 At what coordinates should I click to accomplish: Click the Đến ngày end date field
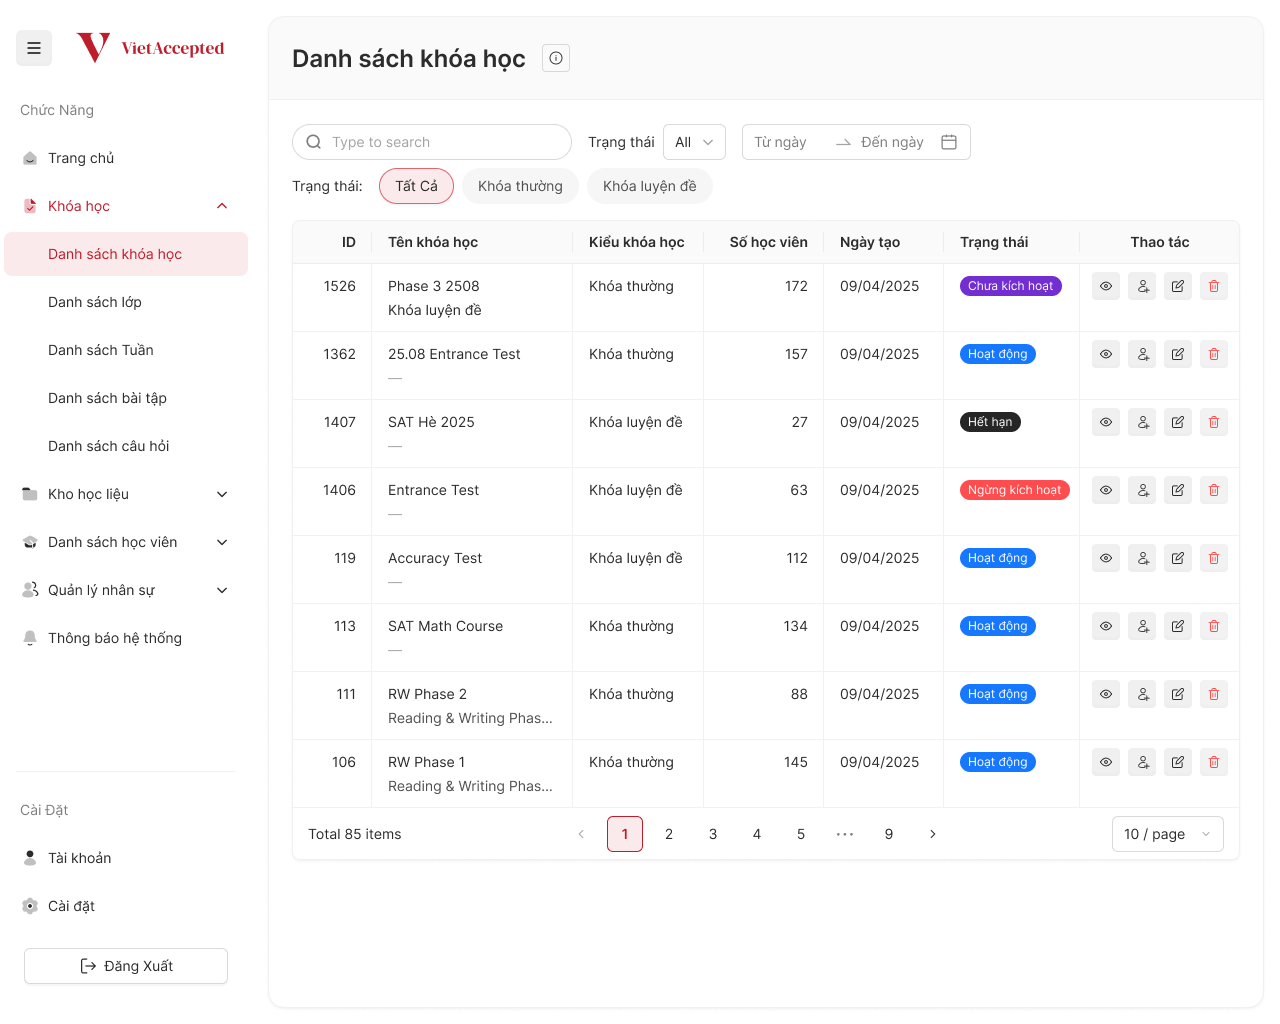[893, 142]
